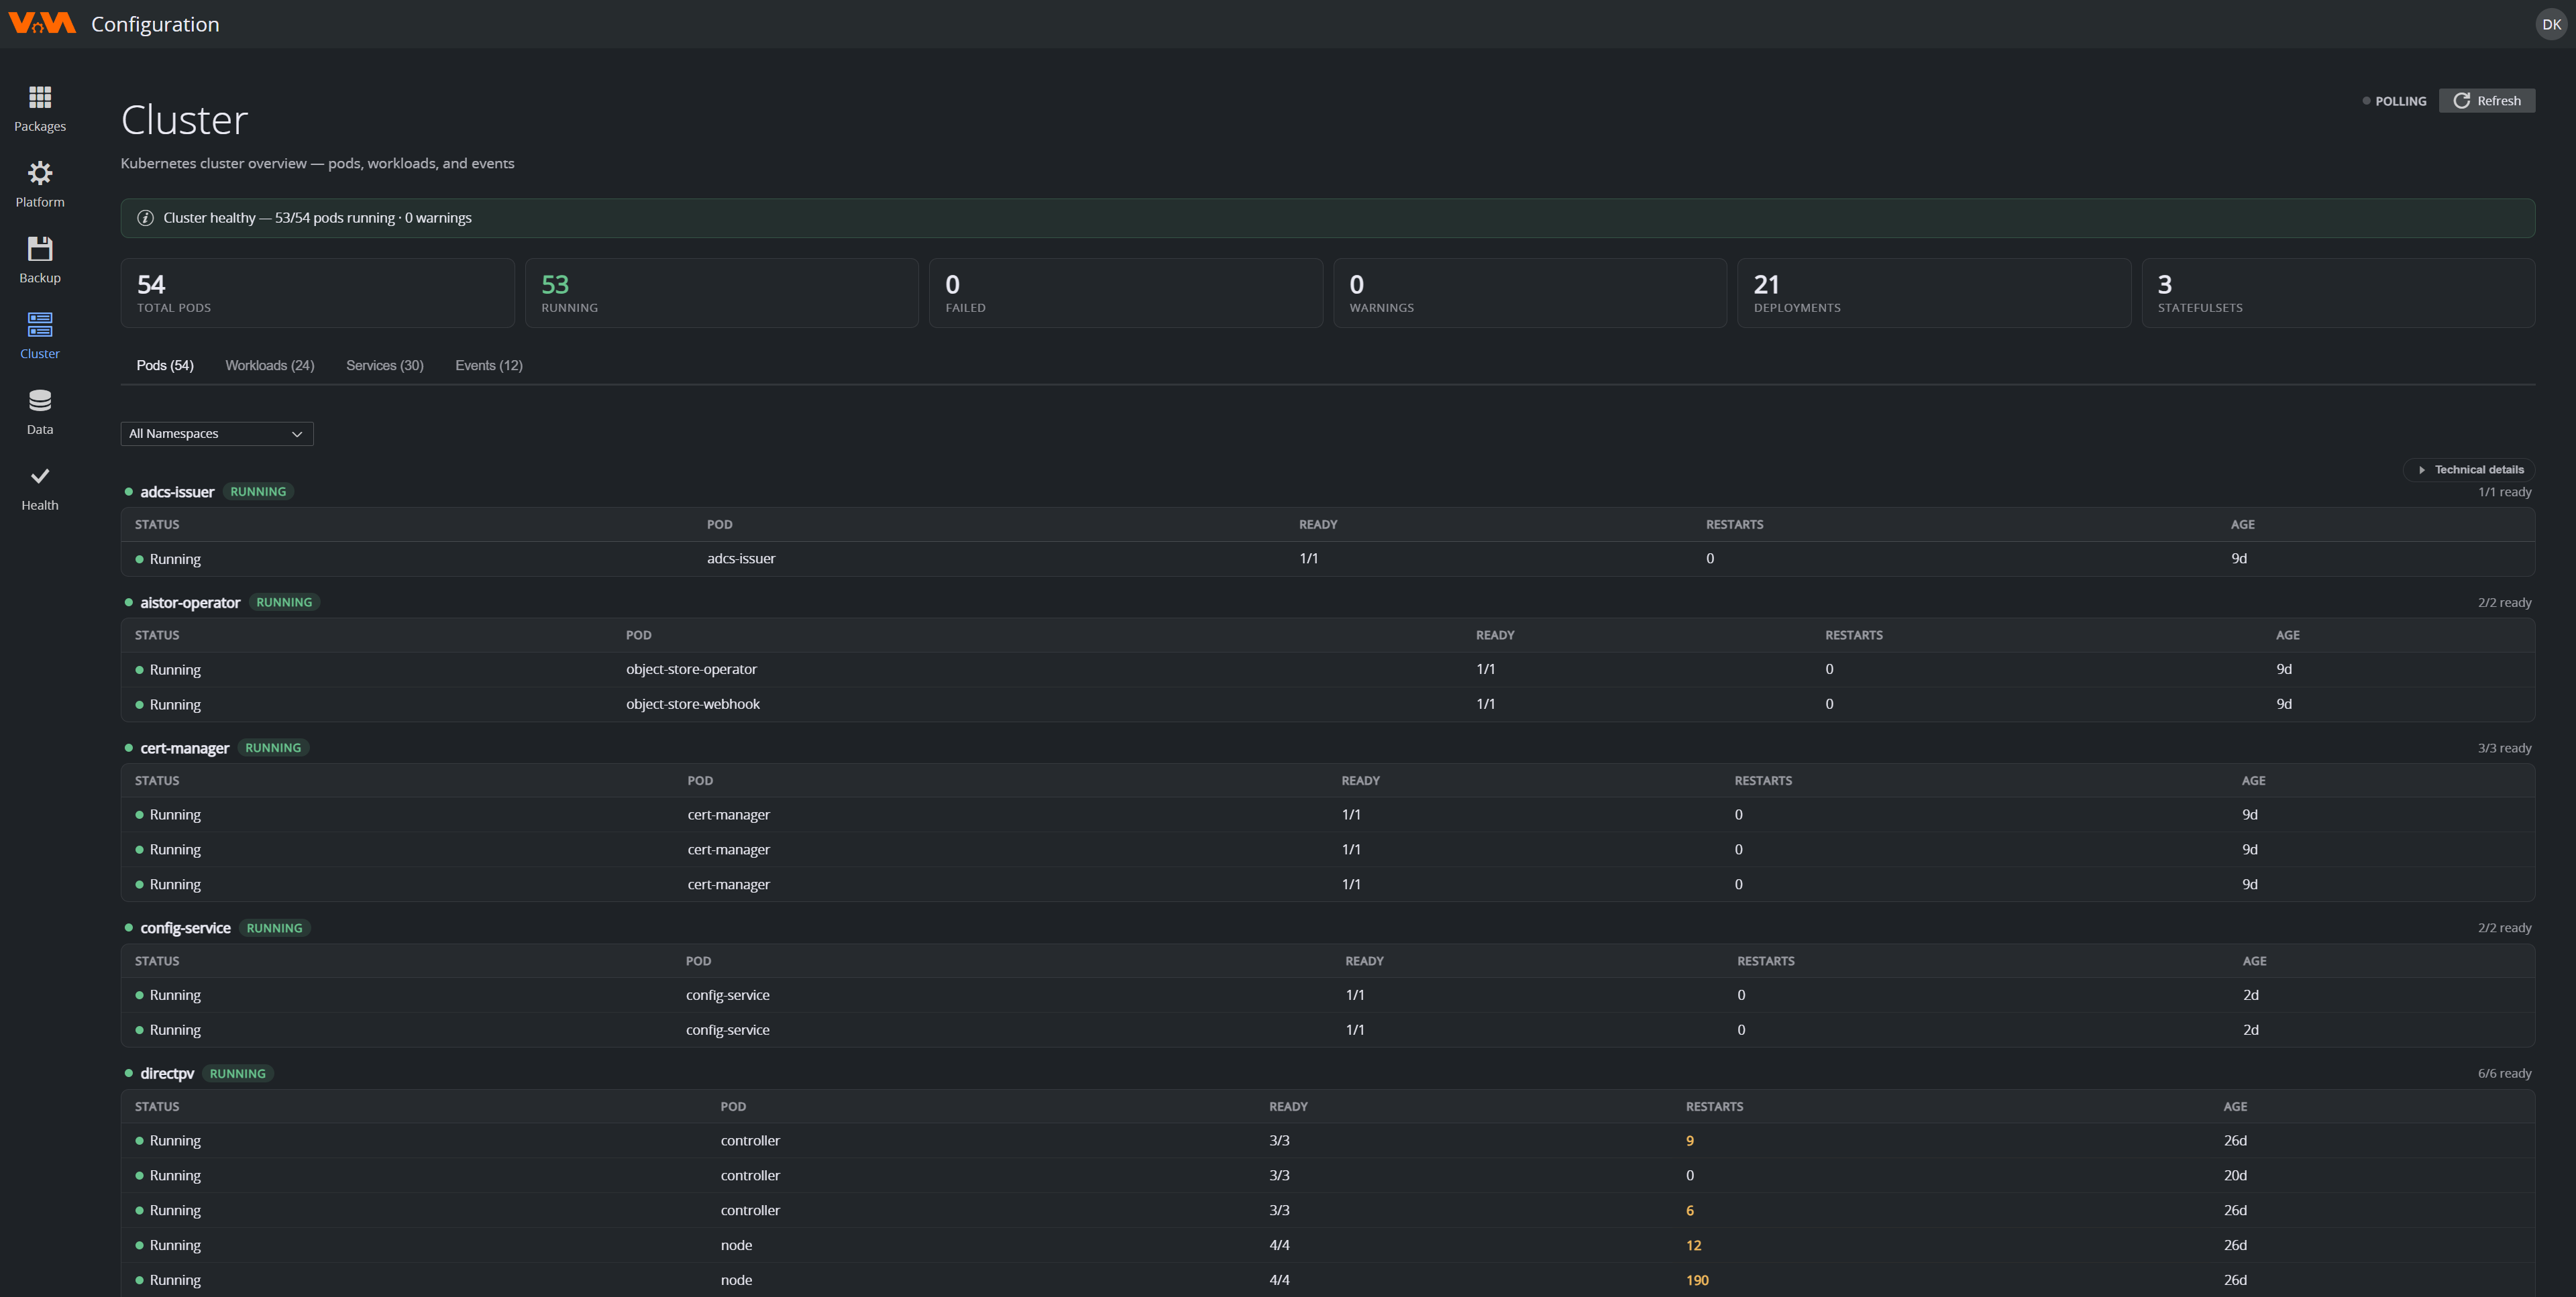Click the VM logo in header
This screenshot has height=1297, width=2576.
(42, 24)
